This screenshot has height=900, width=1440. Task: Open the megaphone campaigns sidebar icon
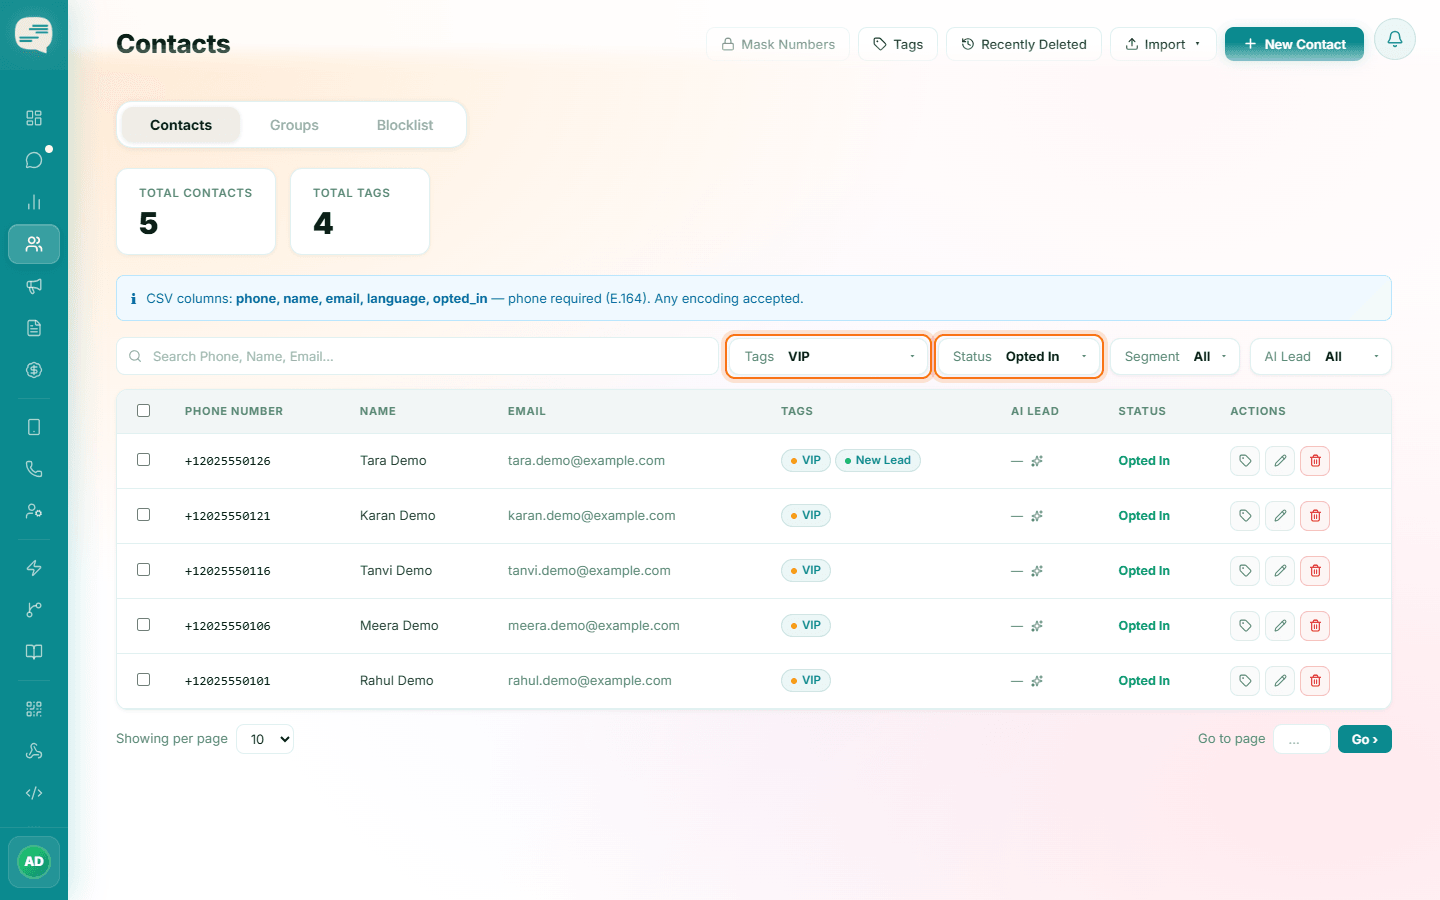(34, 286)
